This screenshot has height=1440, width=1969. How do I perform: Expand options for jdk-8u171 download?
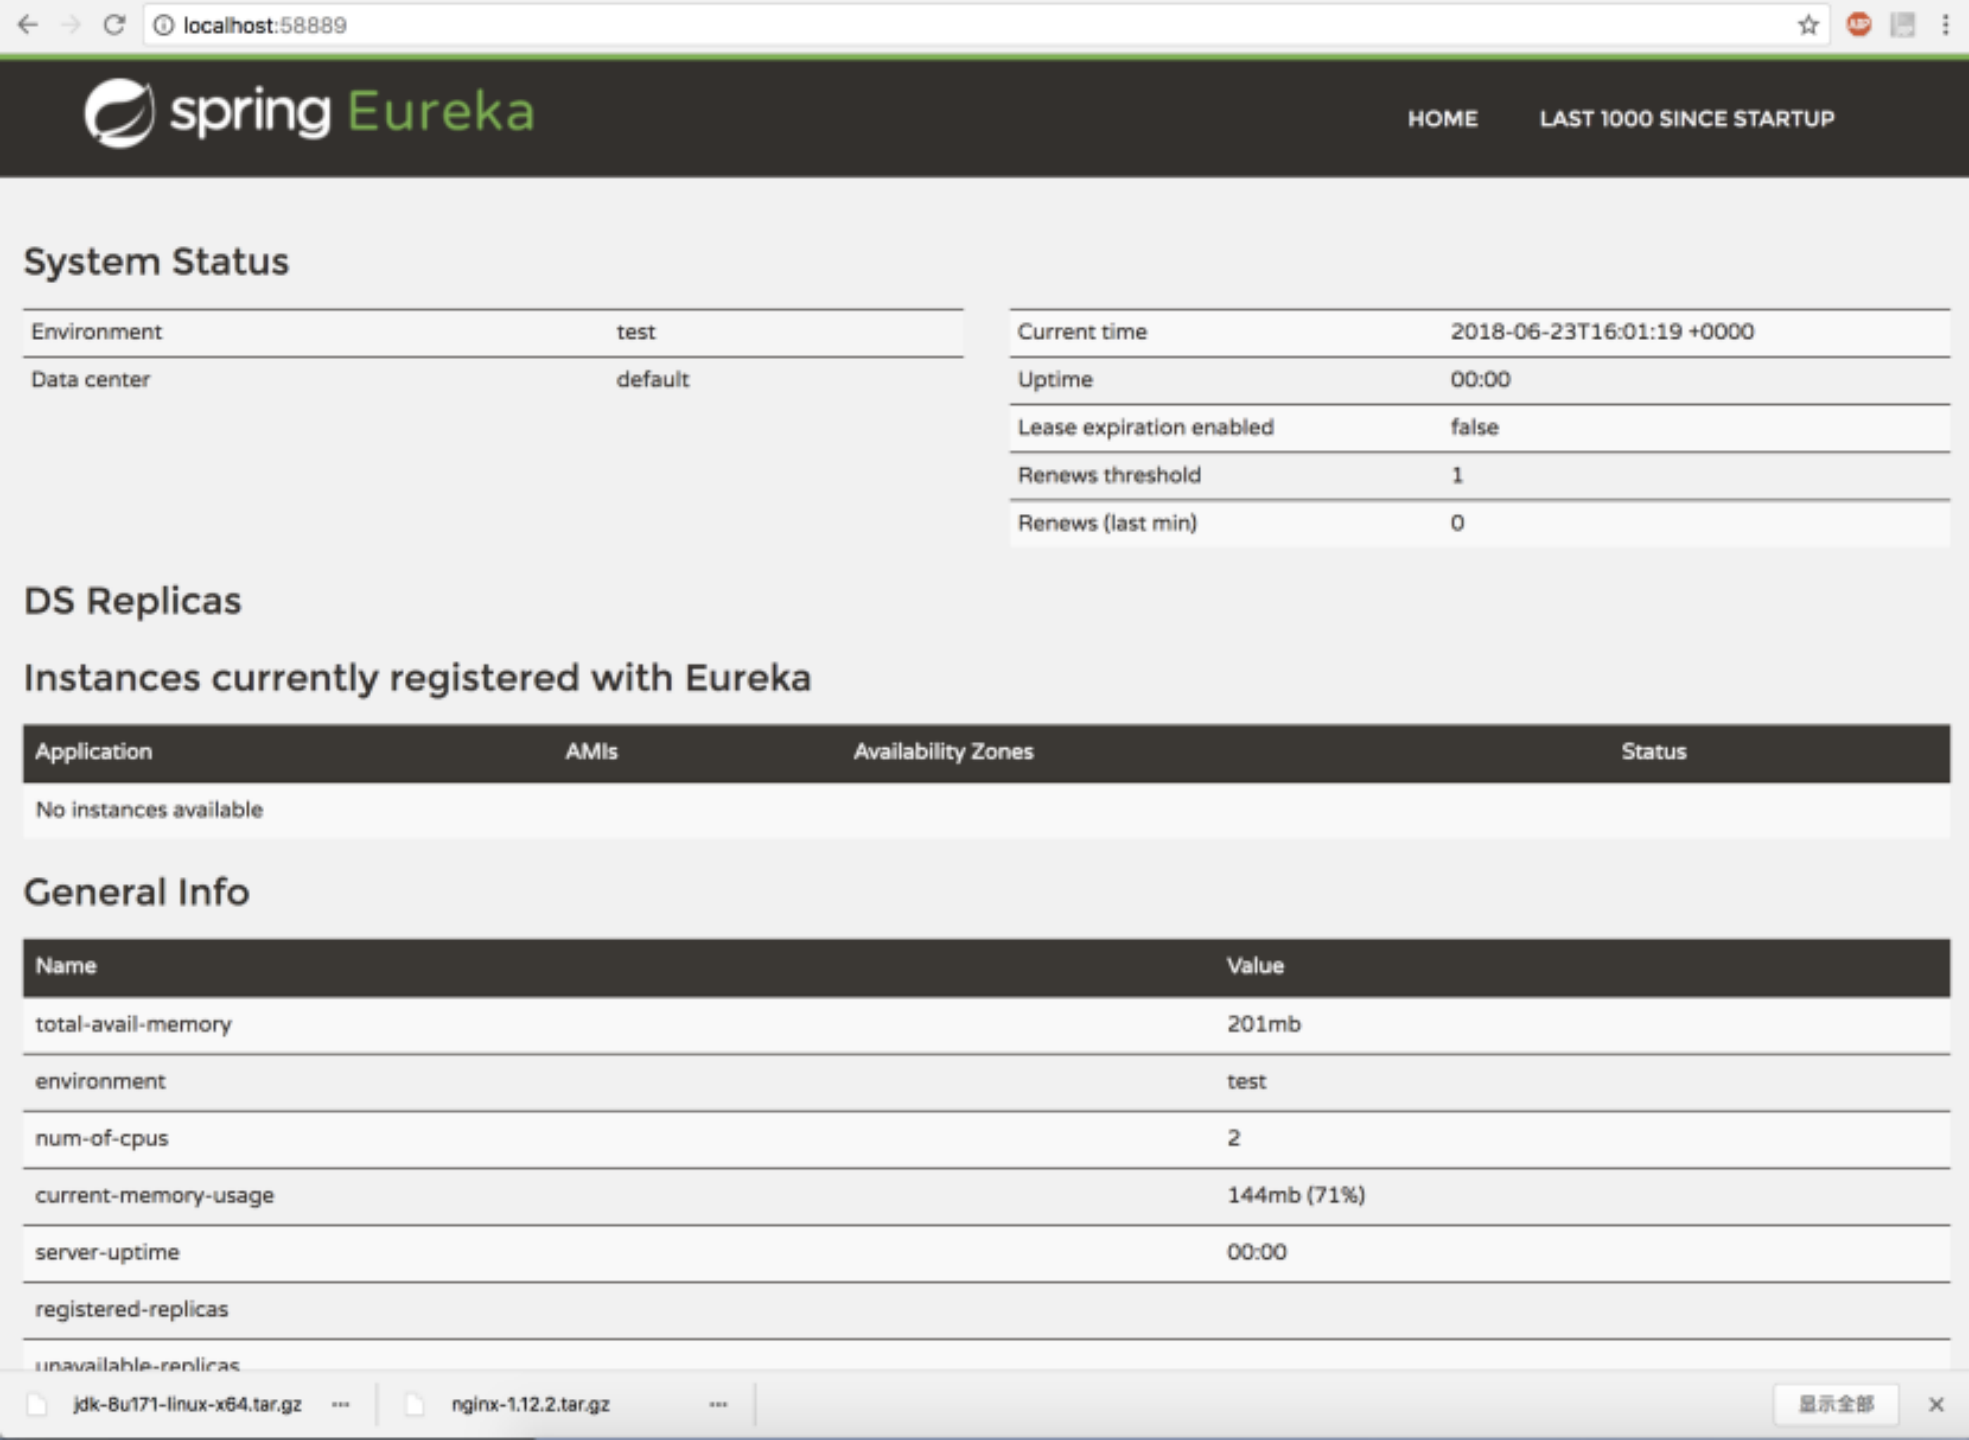pos(341,1404)
